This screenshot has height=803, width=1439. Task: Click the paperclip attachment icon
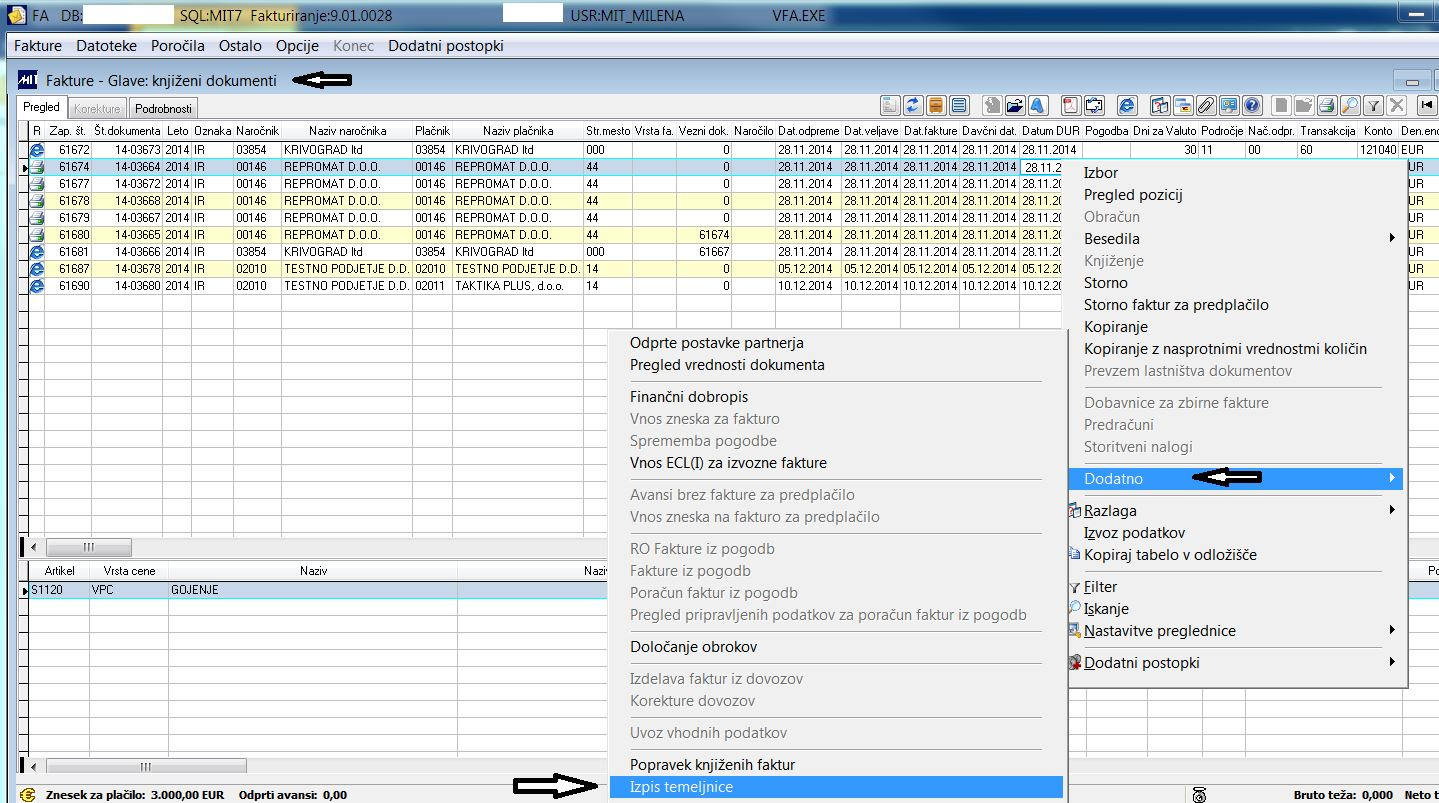point(1207,106)
